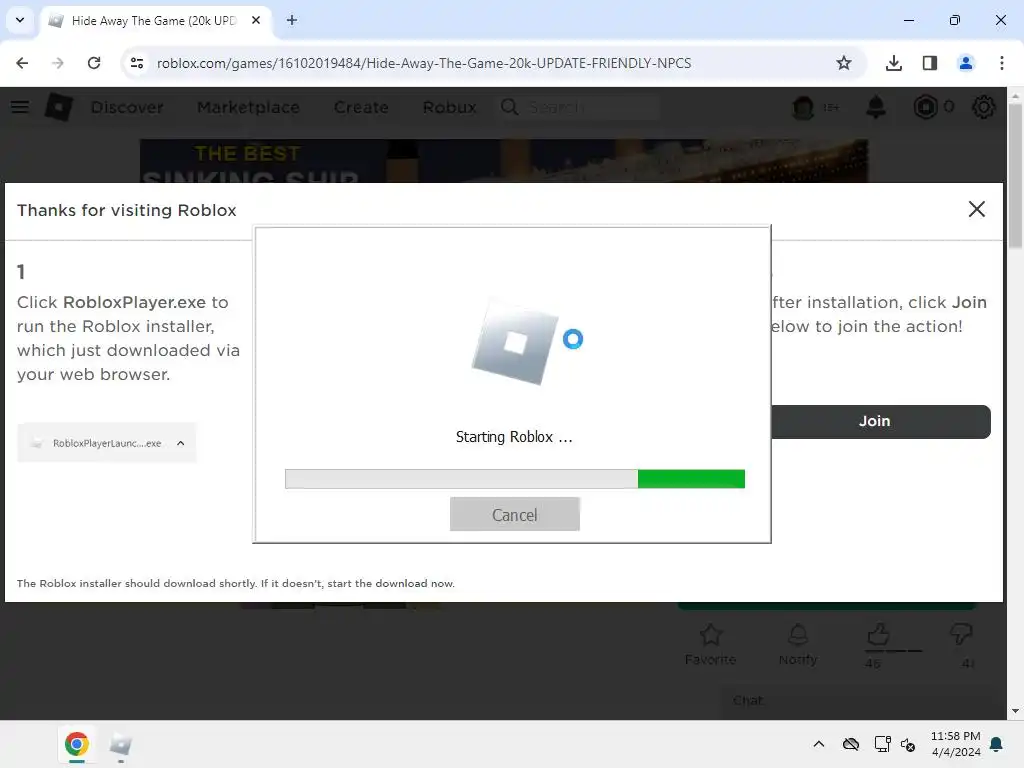Click the muted volume tray icon
1024x768 pixels.
click(x=908, y=744)
